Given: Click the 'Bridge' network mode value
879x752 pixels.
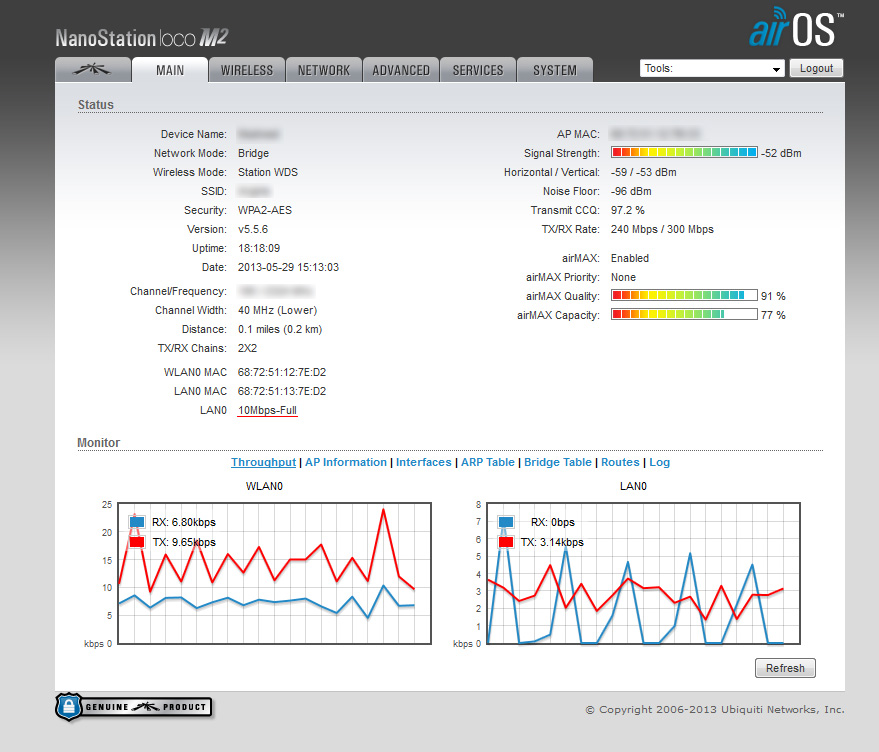Looking at the screenshot, I should pos(253,153).
